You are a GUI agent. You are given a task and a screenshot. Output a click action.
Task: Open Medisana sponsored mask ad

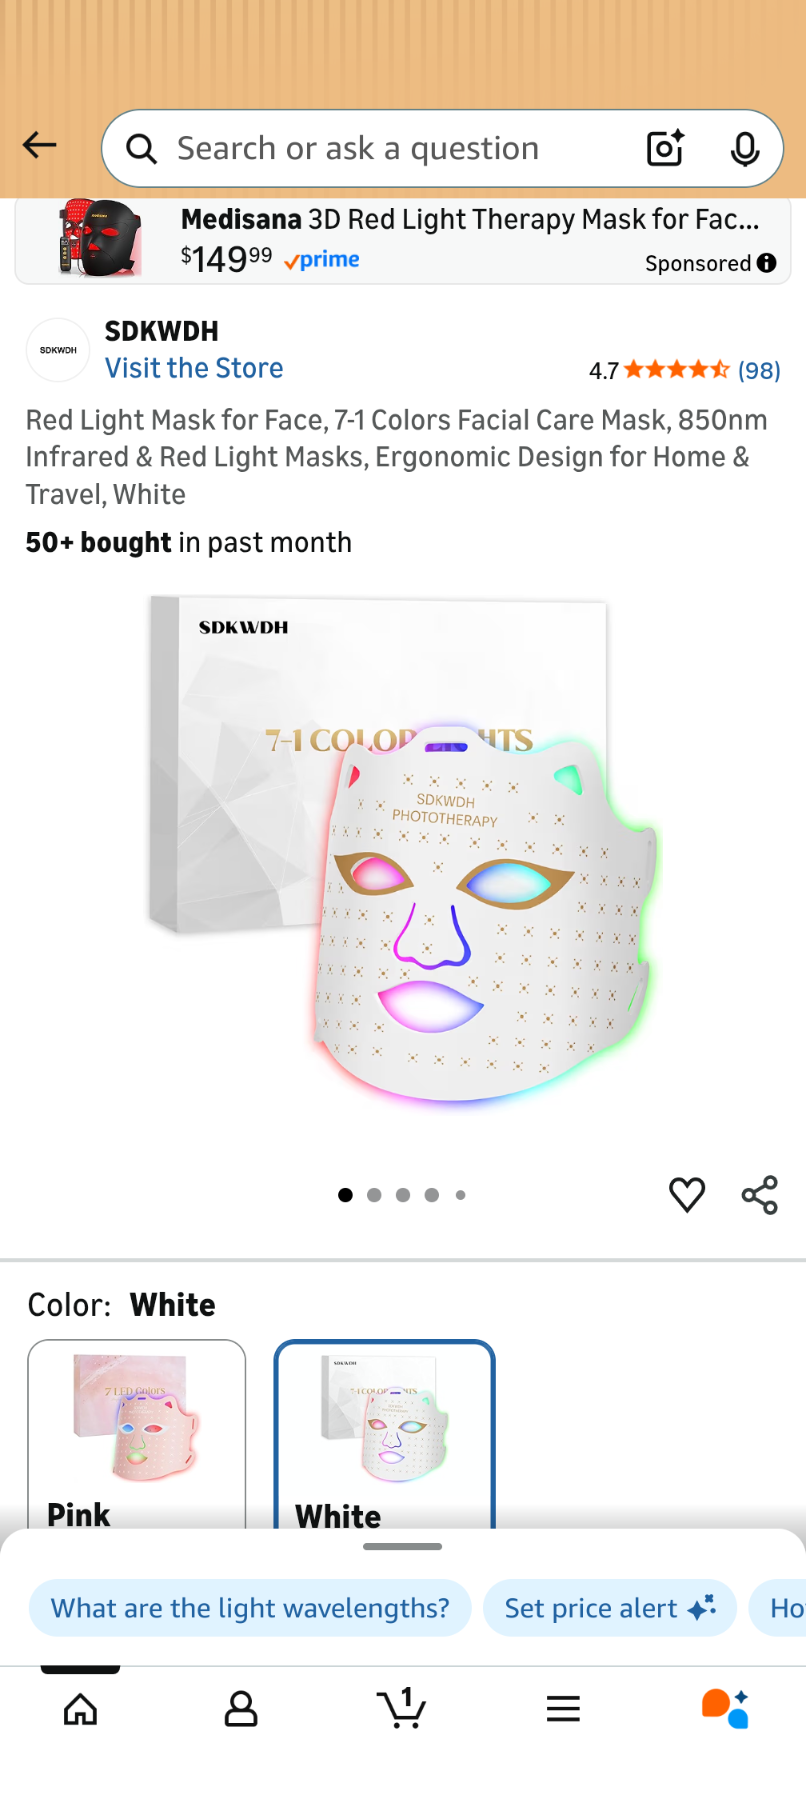click(403, 240)
